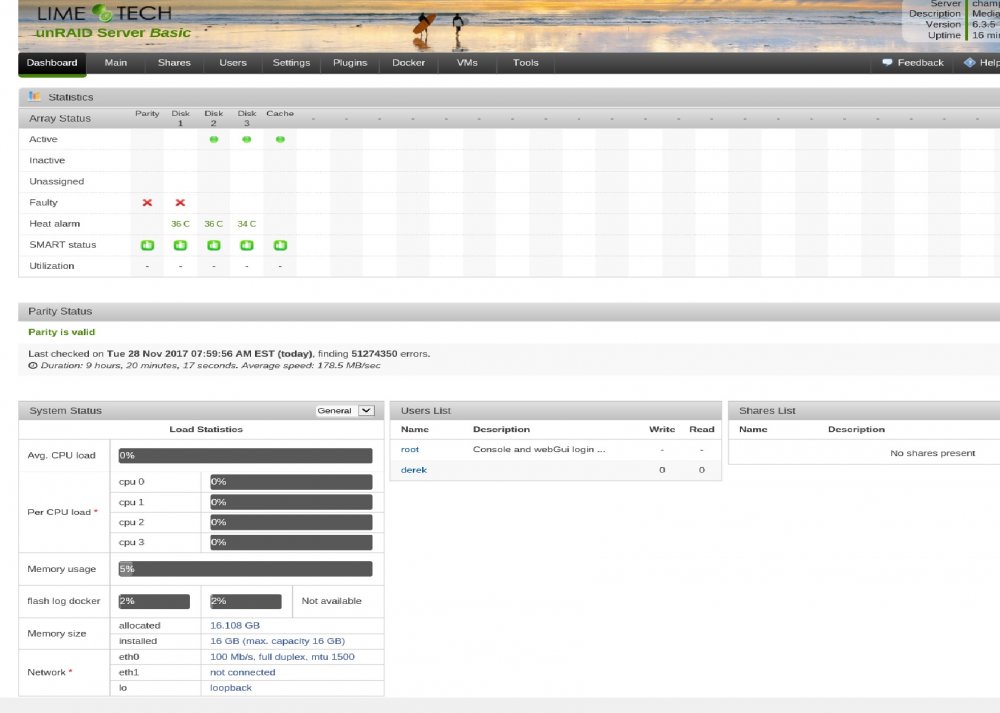Click the cpu 1 load bar
1000x713 pixels.
pyautogui.click(x=291, y=502)
